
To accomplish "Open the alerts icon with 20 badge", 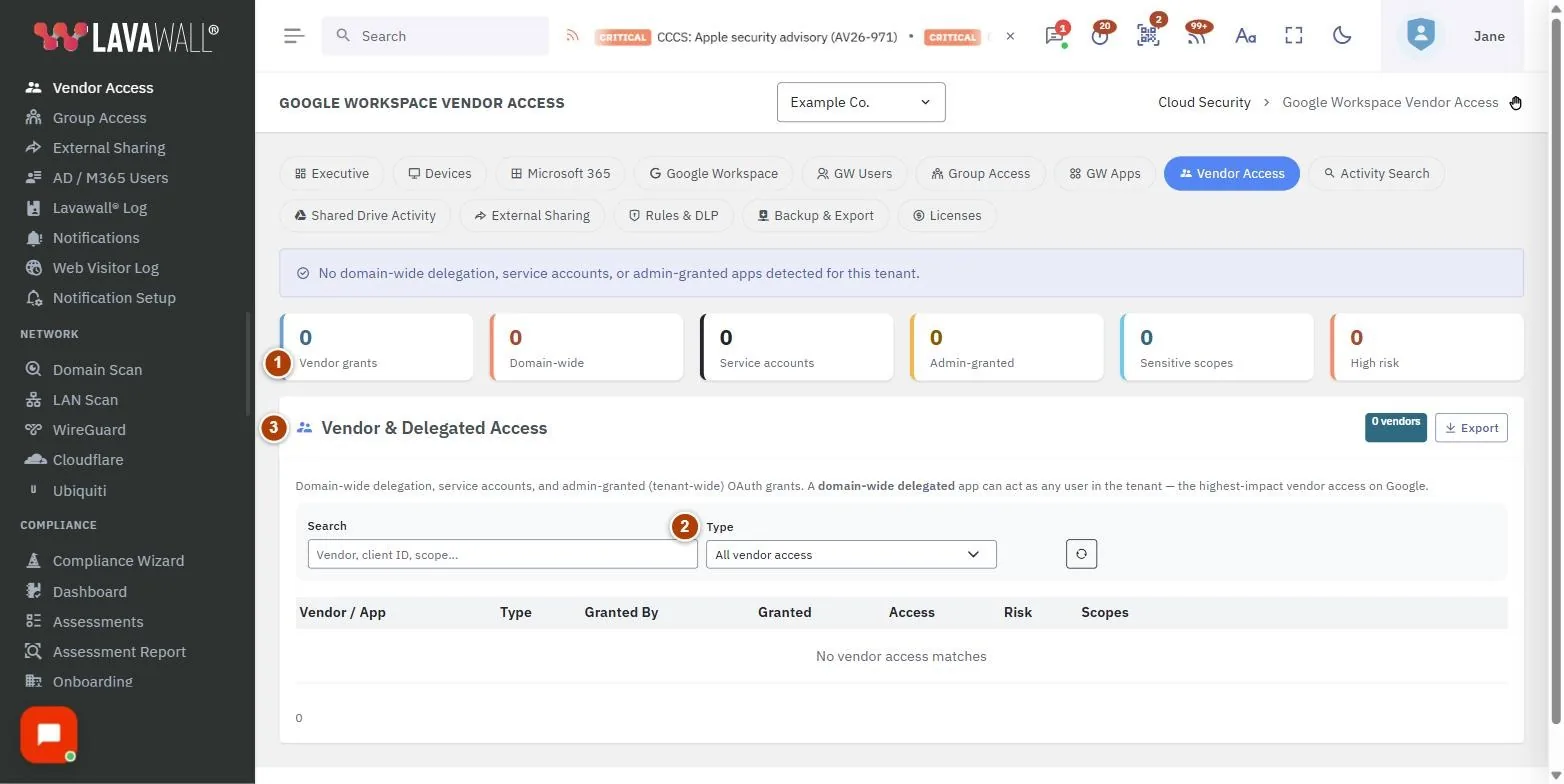I will pyautogui.click(x=1101, y=36).
